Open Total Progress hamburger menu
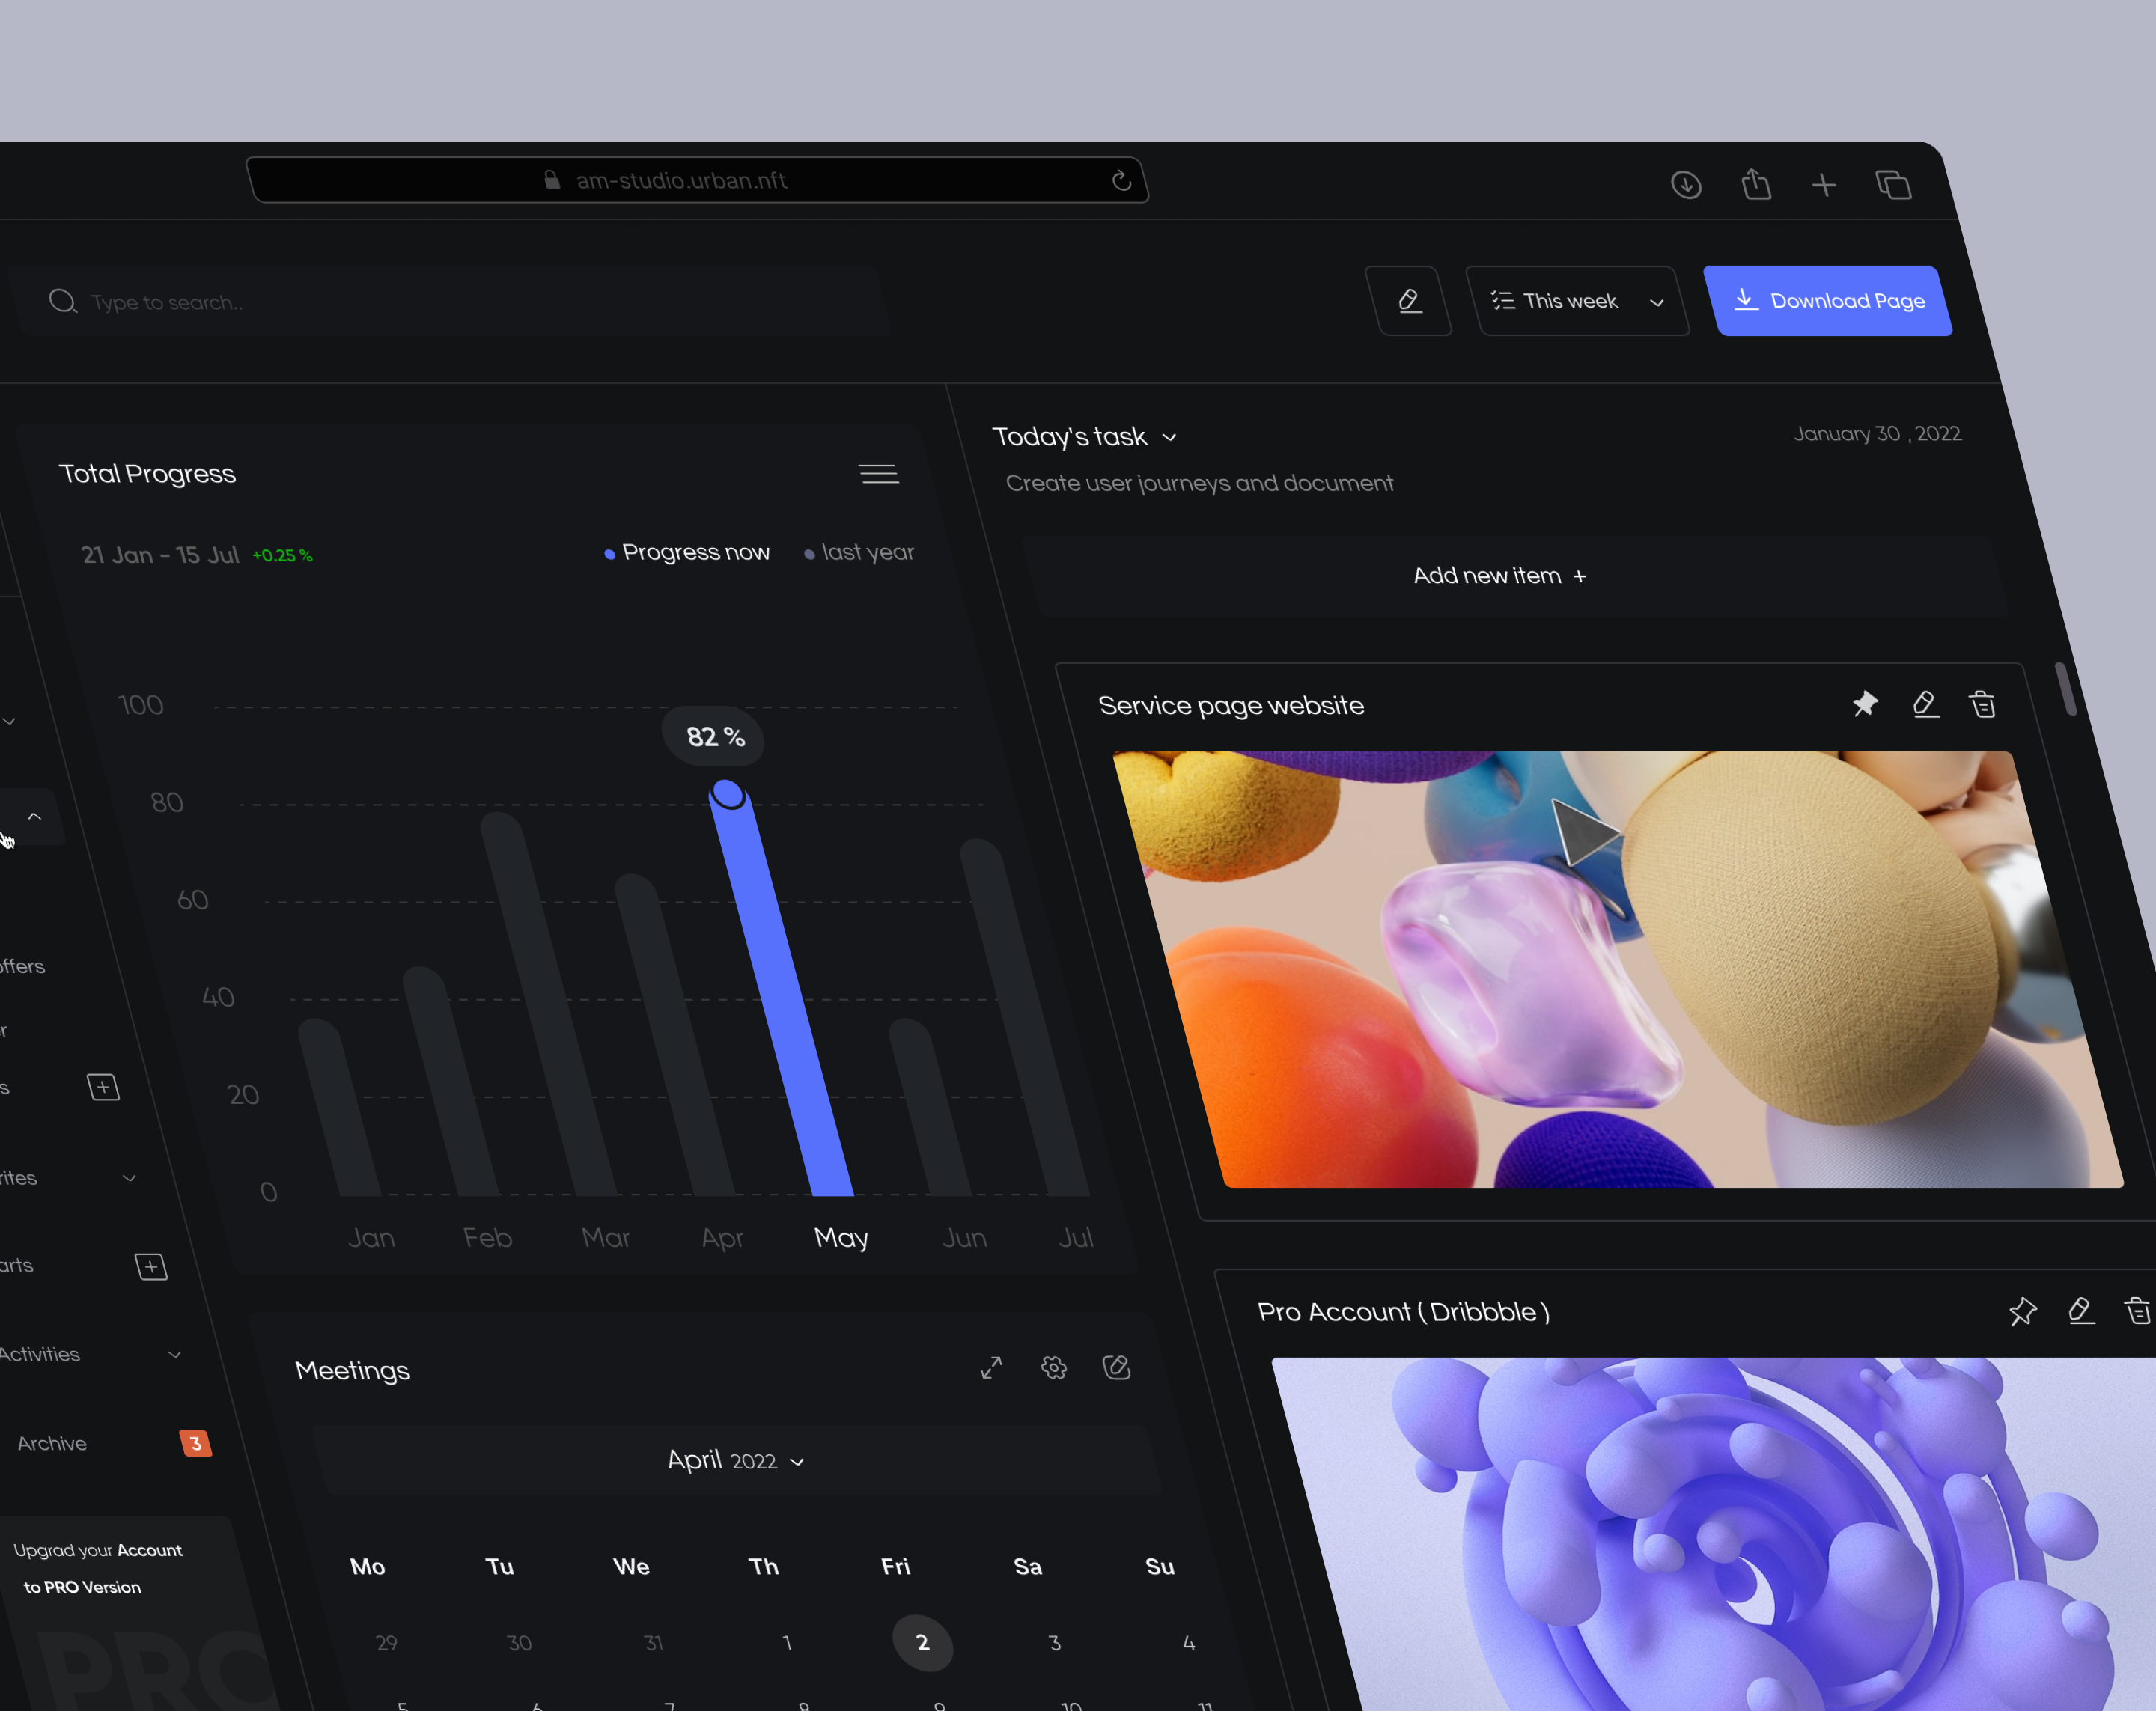Screen dimensions: 2156x1711 (x=879, y=474)
